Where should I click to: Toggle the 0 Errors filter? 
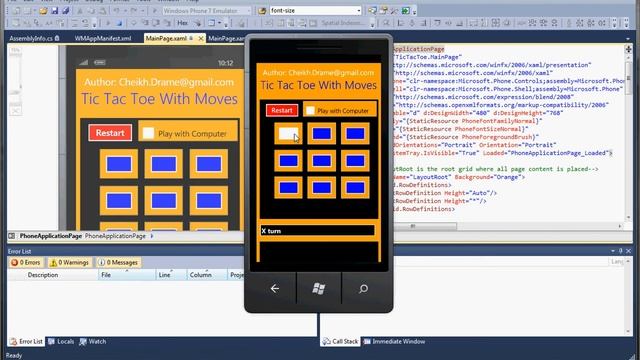click(27, 262)
